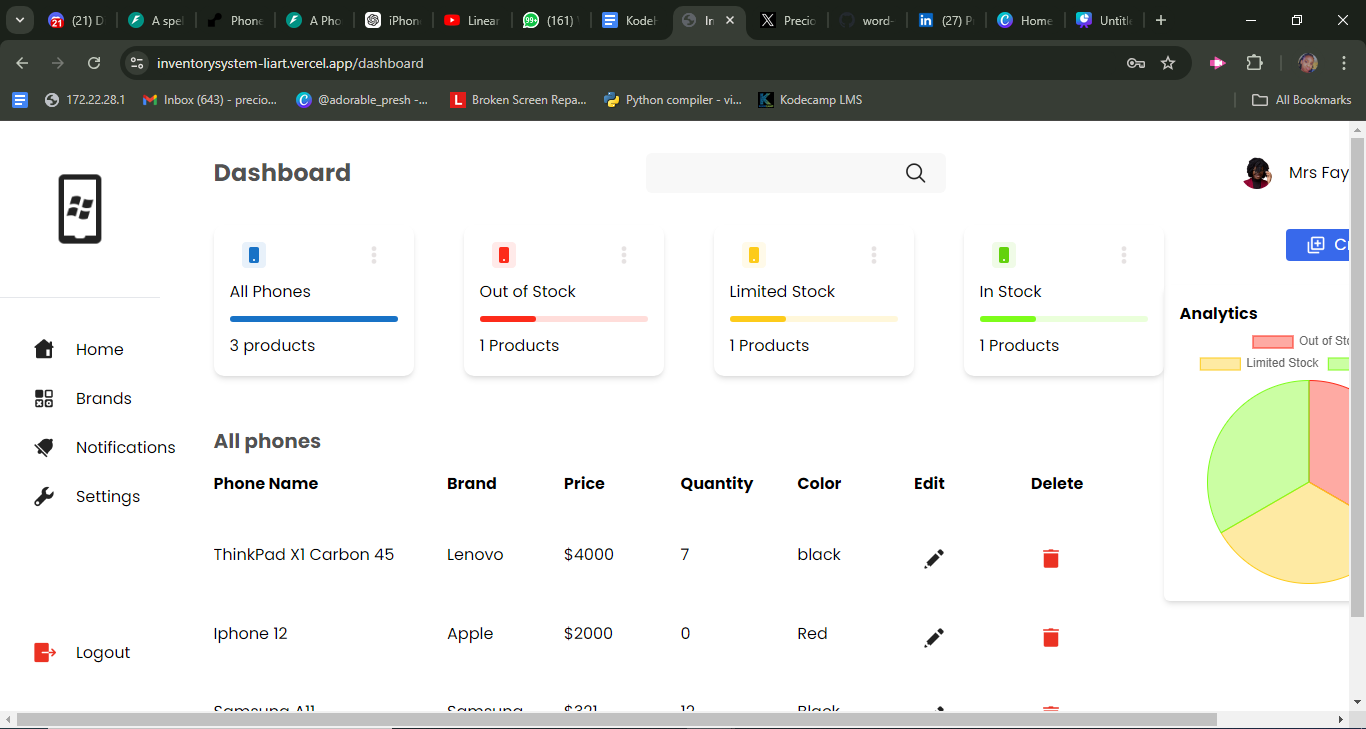The width and height of the screenshot is (1366, 729).
Task: Open Notifications from the sidebar
Action: pyautogui.click(x=125, y=447)
